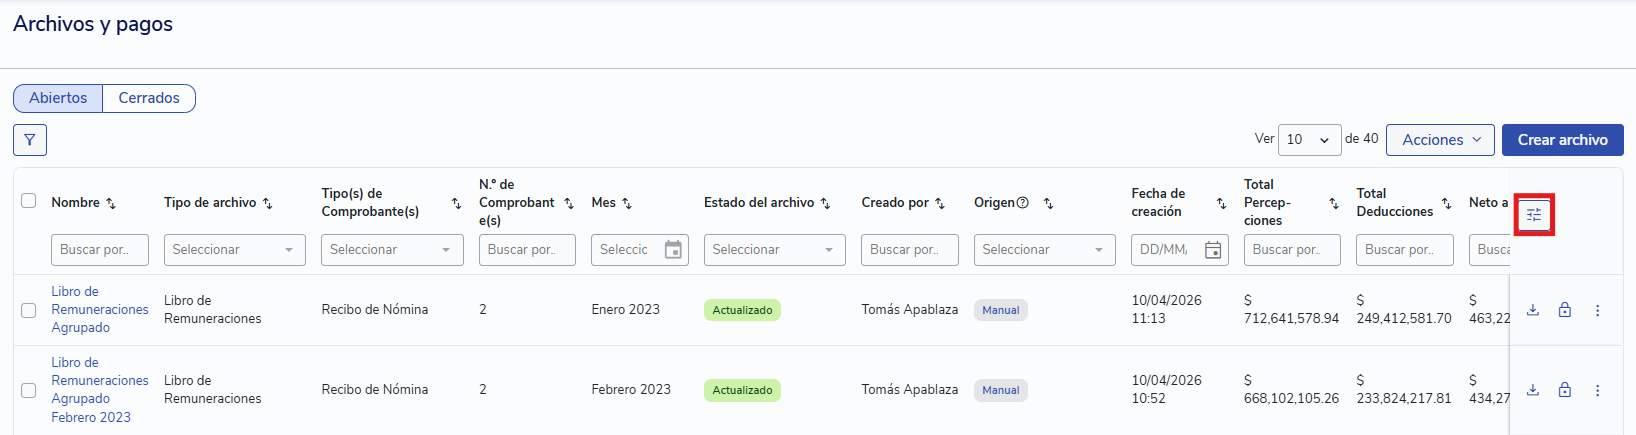Screen dimensions: 1636x435
Task: Open more options for Enero 2023 row
Action: (x=1597, y=310)
